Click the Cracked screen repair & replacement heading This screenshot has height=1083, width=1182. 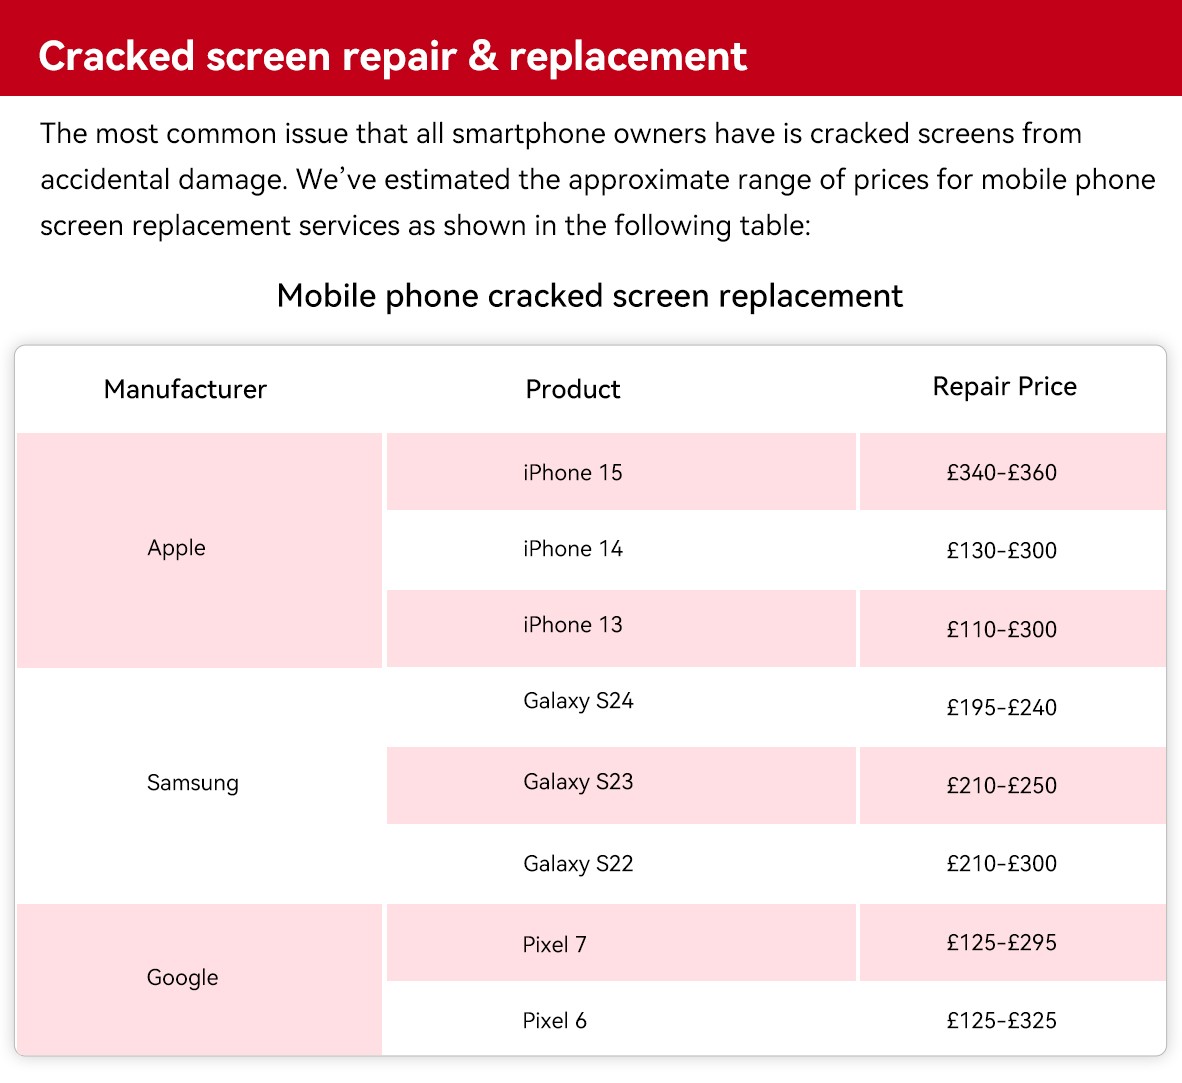pos(392,56)
